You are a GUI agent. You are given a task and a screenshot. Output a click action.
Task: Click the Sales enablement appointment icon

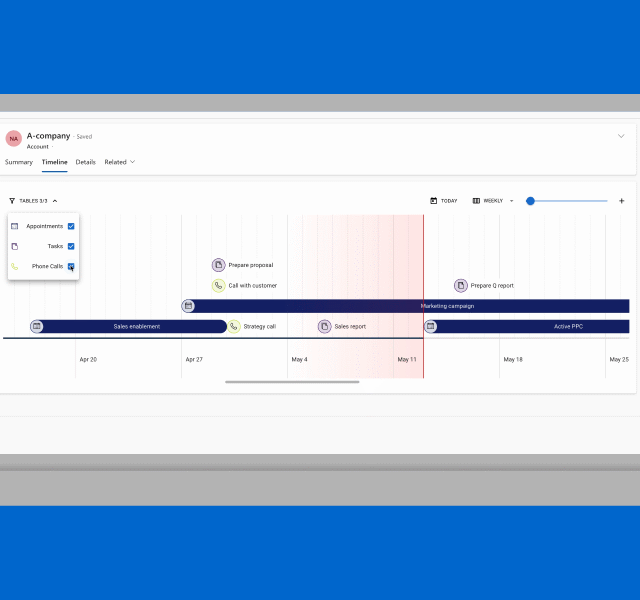tap(37, 326)
